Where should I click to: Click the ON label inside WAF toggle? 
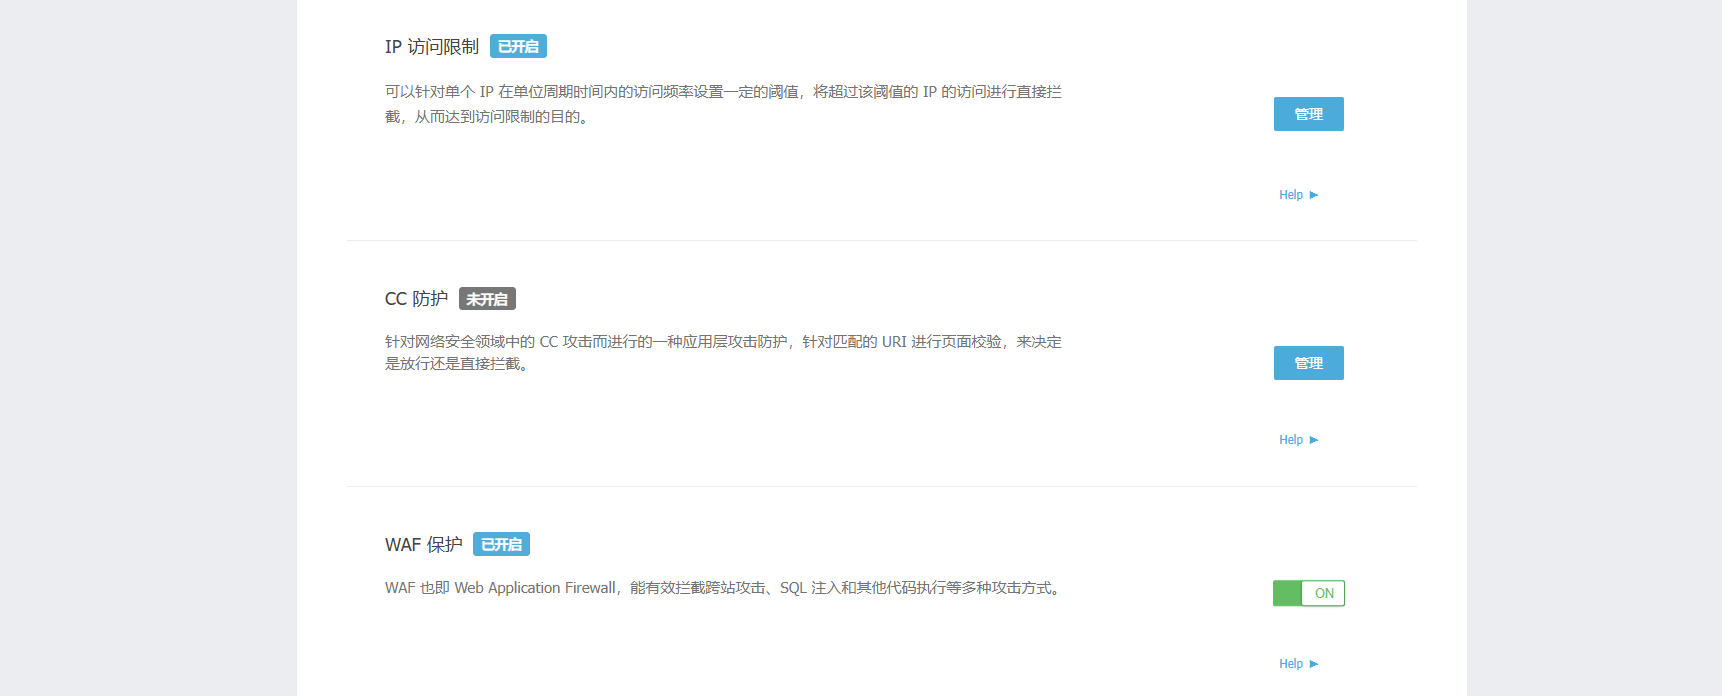click(x=1324, y=593)
